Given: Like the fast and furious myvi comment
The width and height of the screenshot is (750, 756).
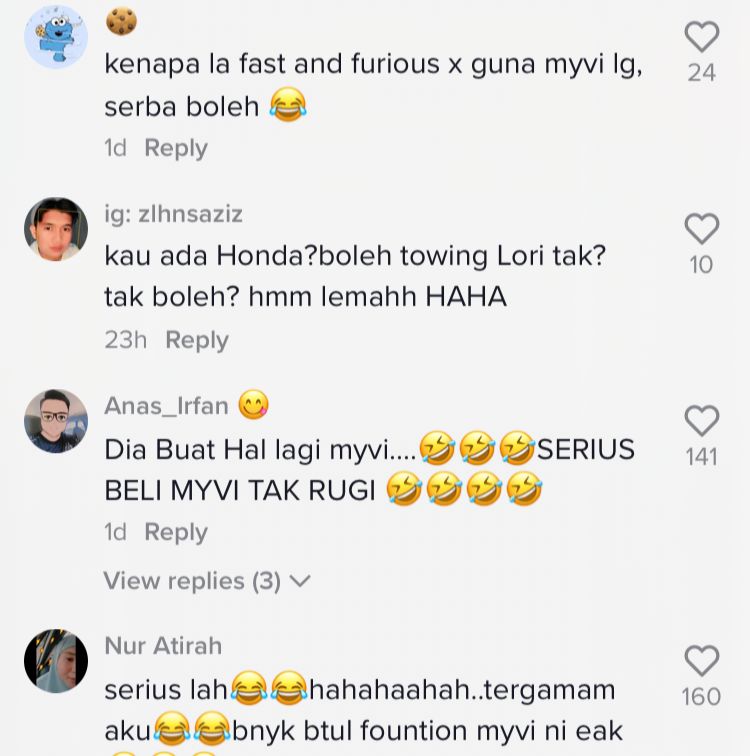Looking at the screenshot, I should [702, 37].
